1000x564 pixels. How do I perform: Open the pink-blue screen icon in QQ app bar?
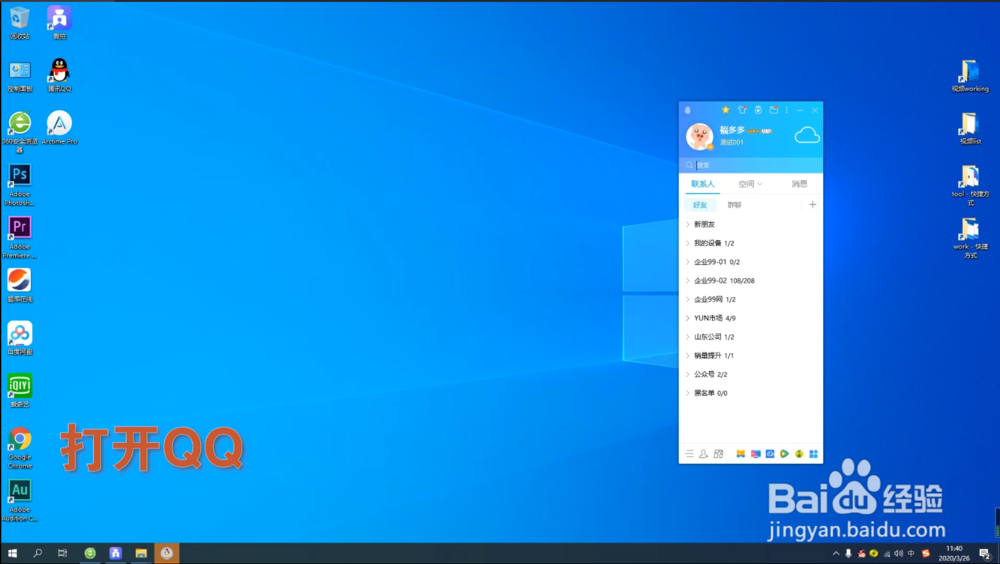pyautogui.click(x=756, y=454)
